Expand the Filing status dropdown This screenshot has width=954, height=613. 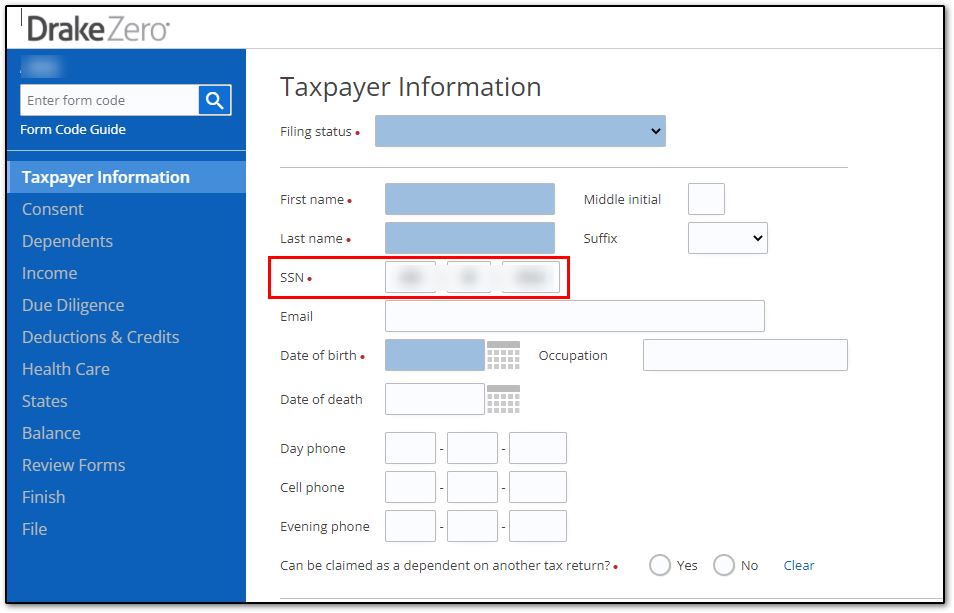tap(520, 131)
